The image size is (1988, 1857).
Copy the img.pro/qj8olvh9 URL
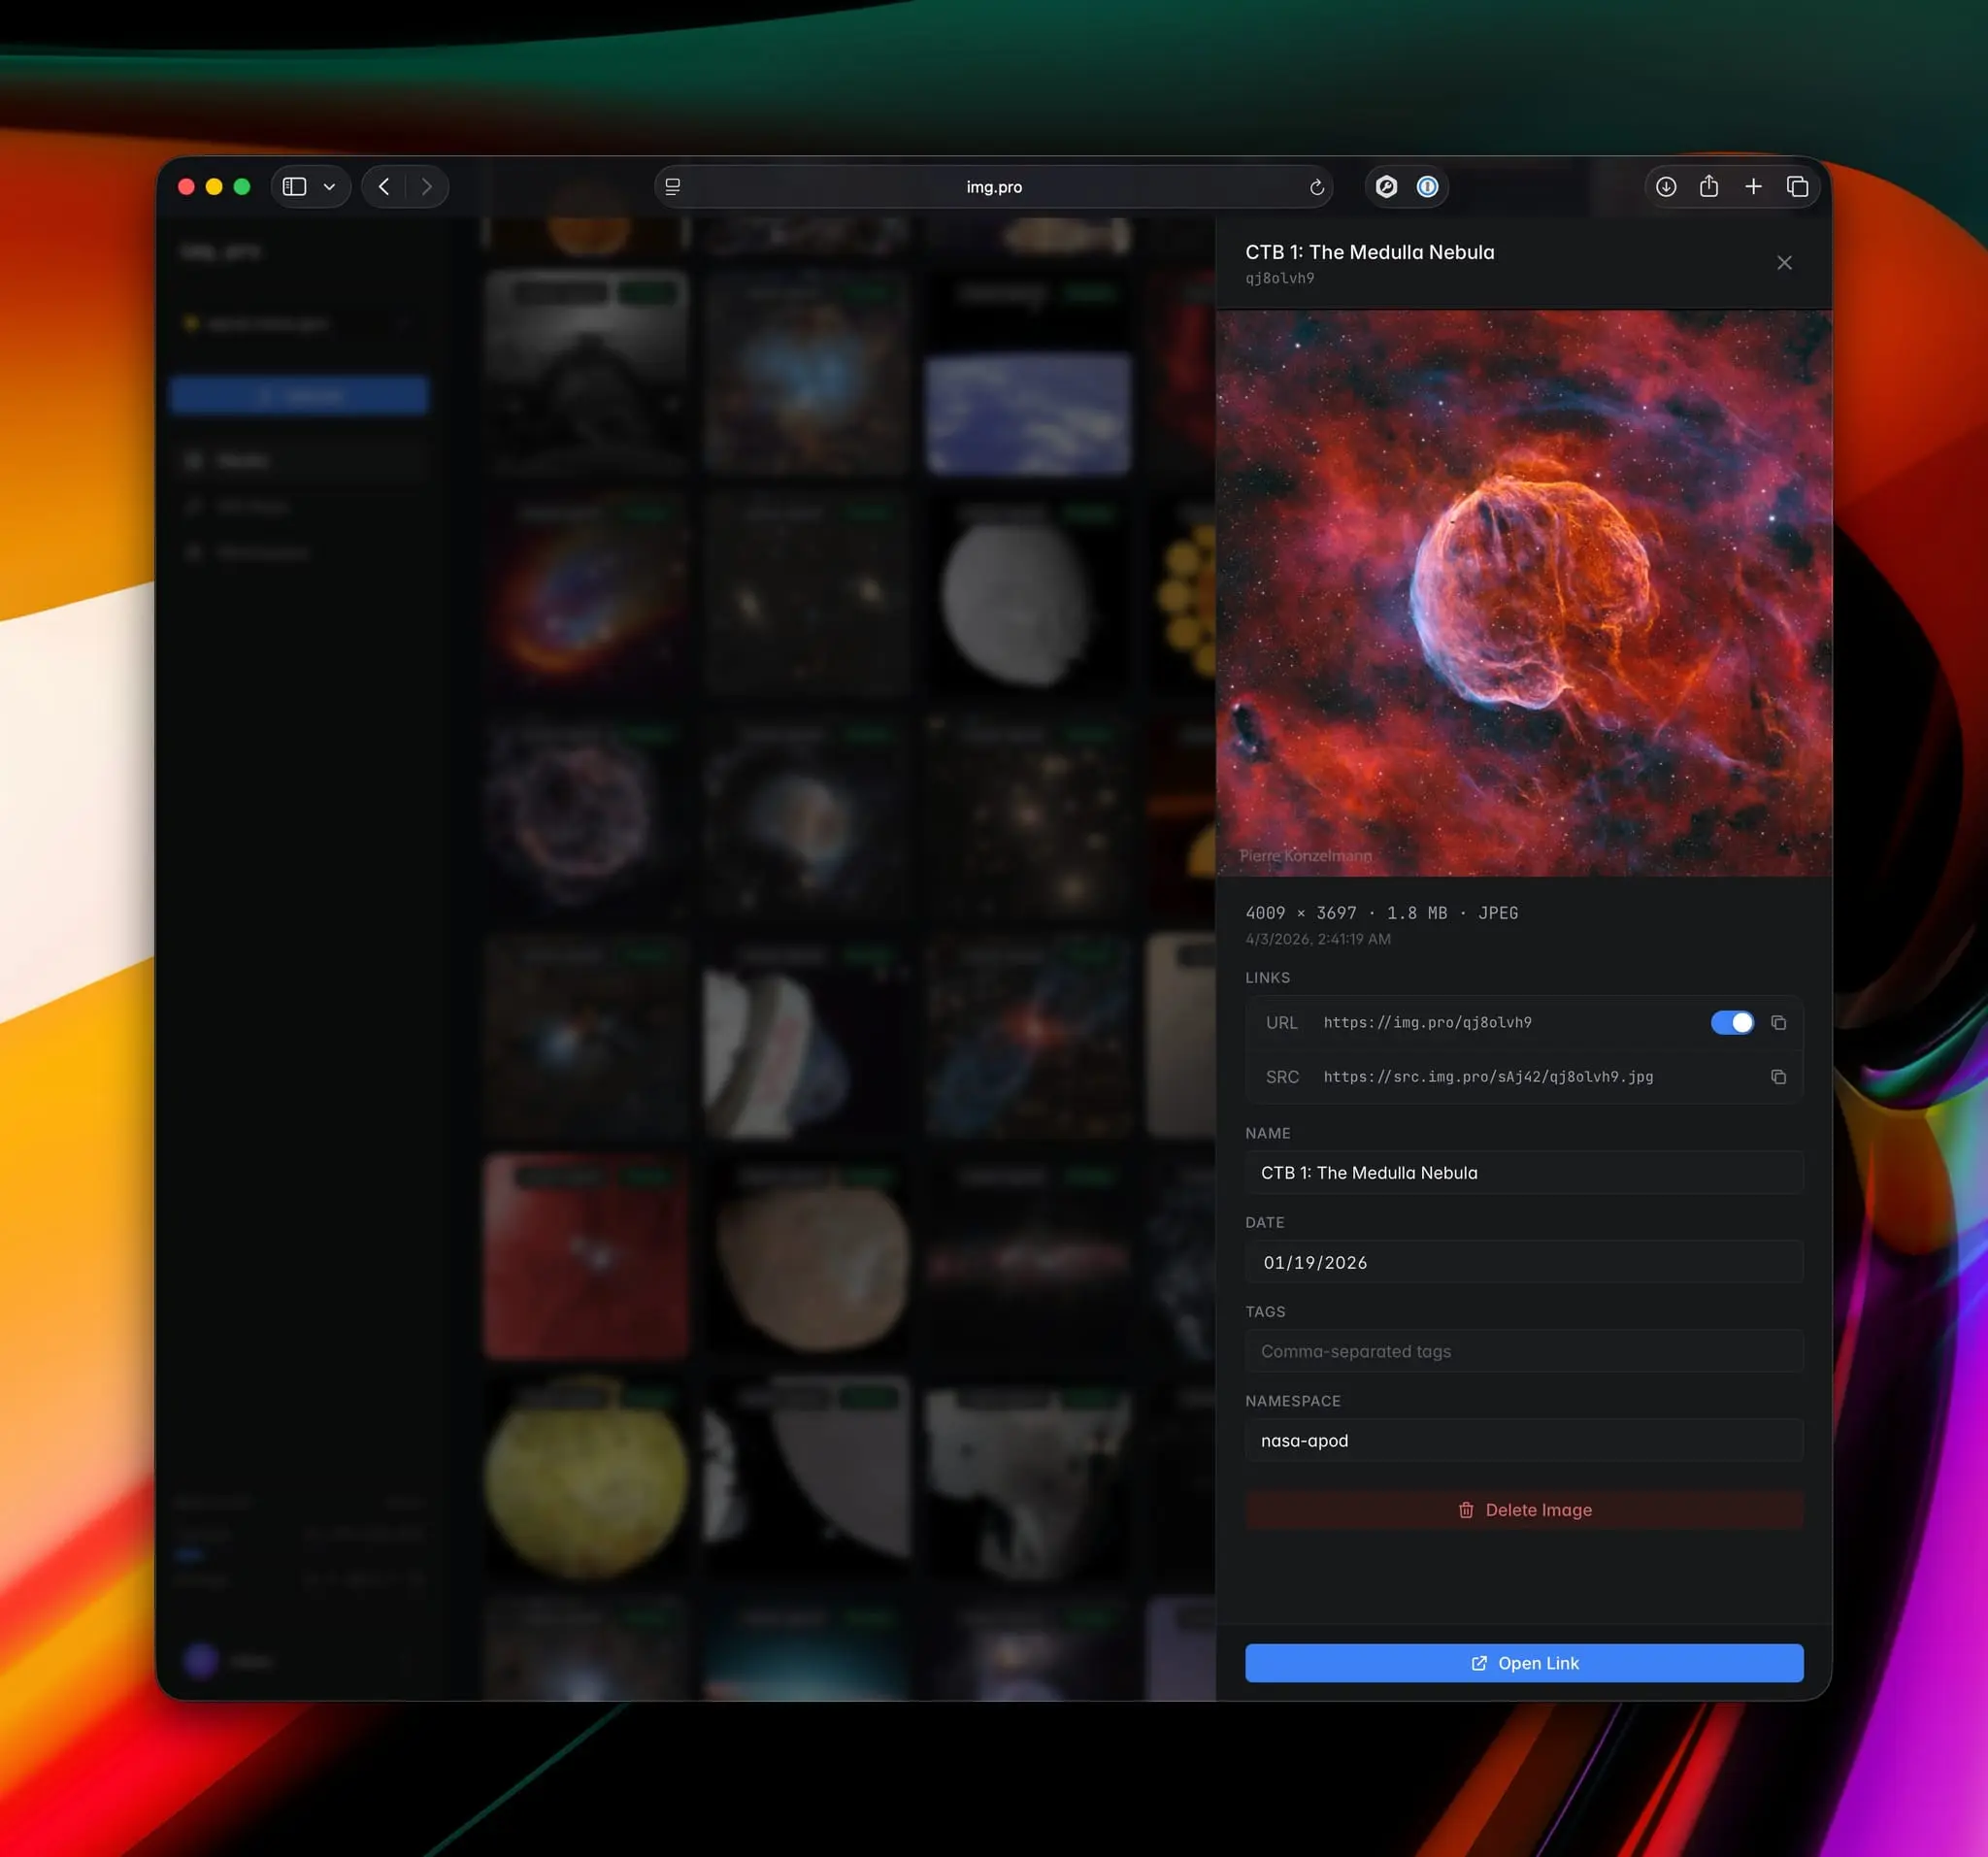(1778, 1022)
